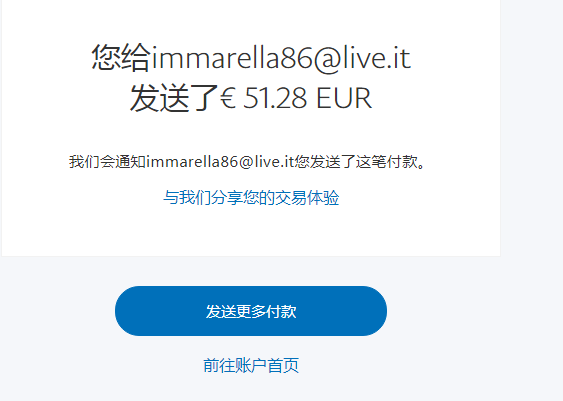Select the immarella86@live.it address in the headline

point(281,57)
